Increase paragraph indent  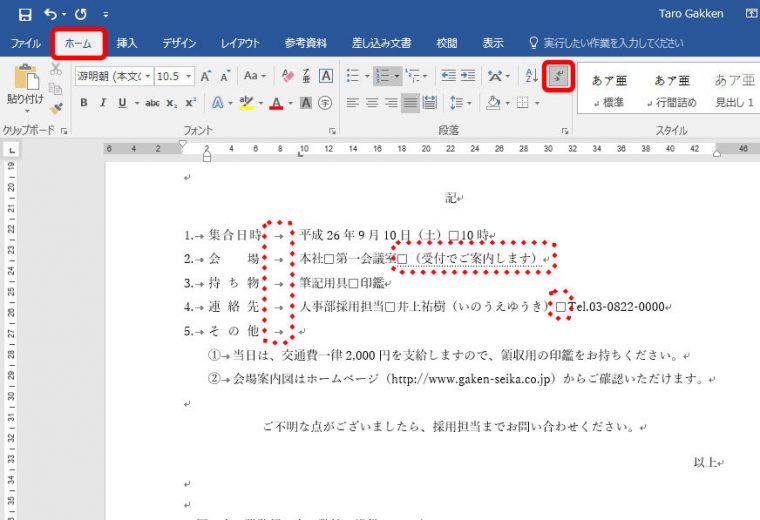coord(468,76)
